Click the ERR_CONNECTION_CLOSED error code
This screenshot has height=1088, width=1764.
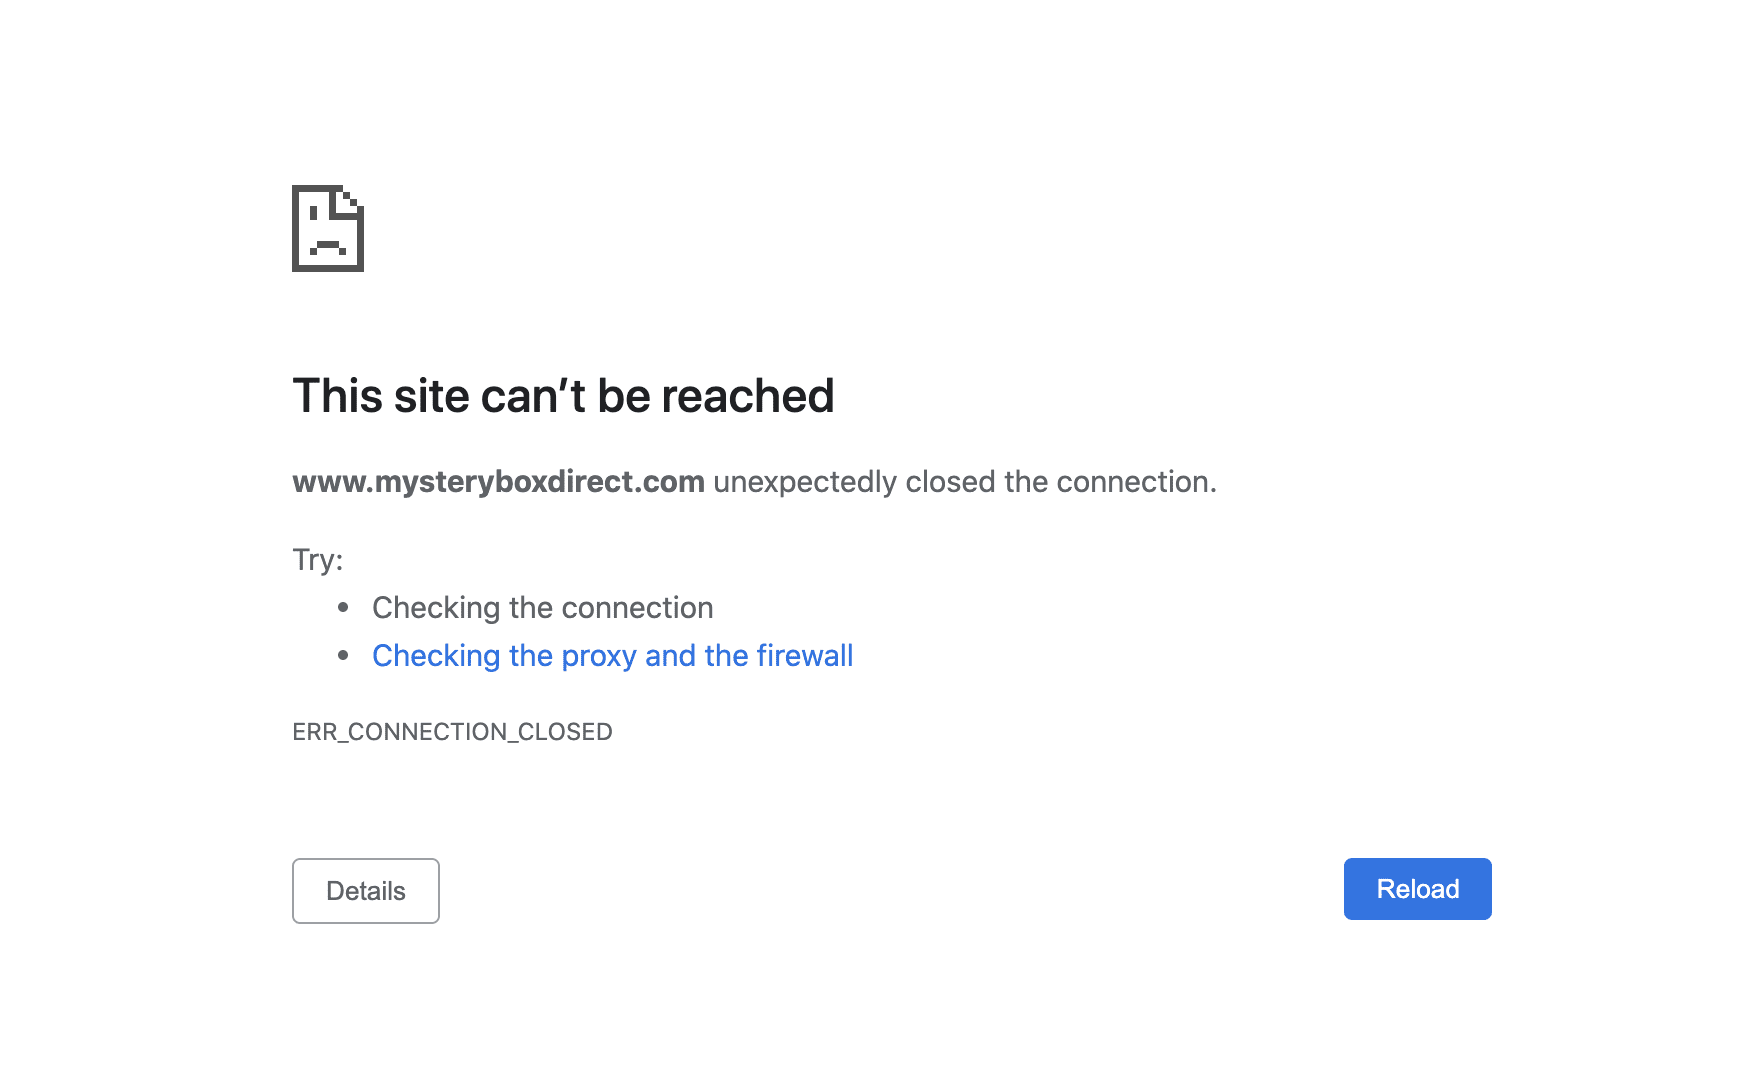point(452,732)
